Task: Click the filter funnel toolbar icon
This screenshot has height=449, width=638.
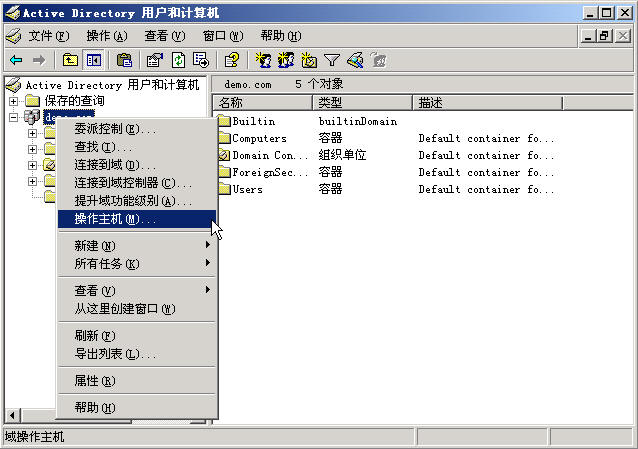Action: 332,60
